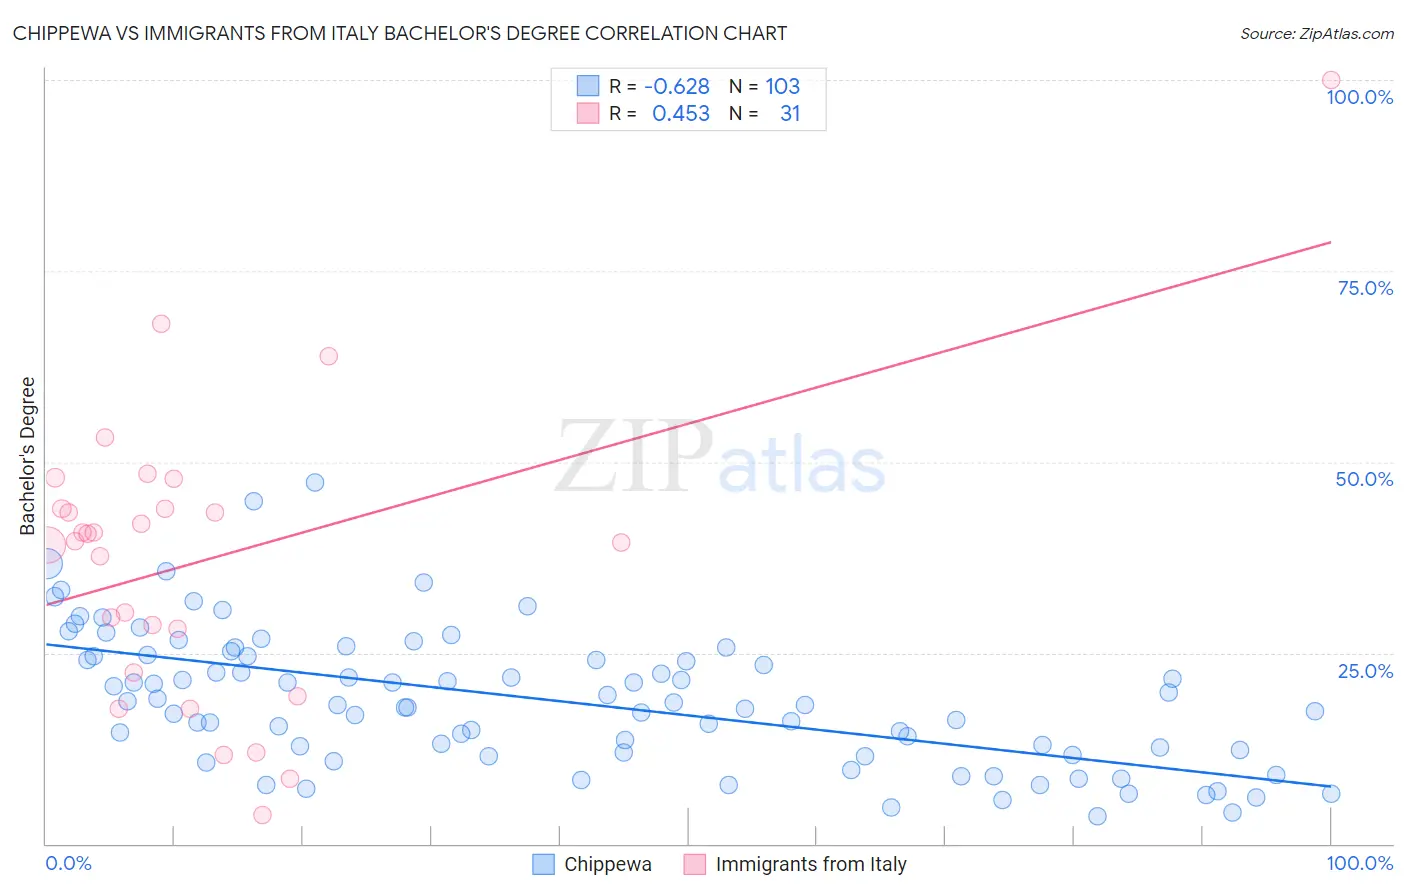1406x892 pixels.
Task: Click the pink data point at 100% top right
Action: (x=1331, y=80)
